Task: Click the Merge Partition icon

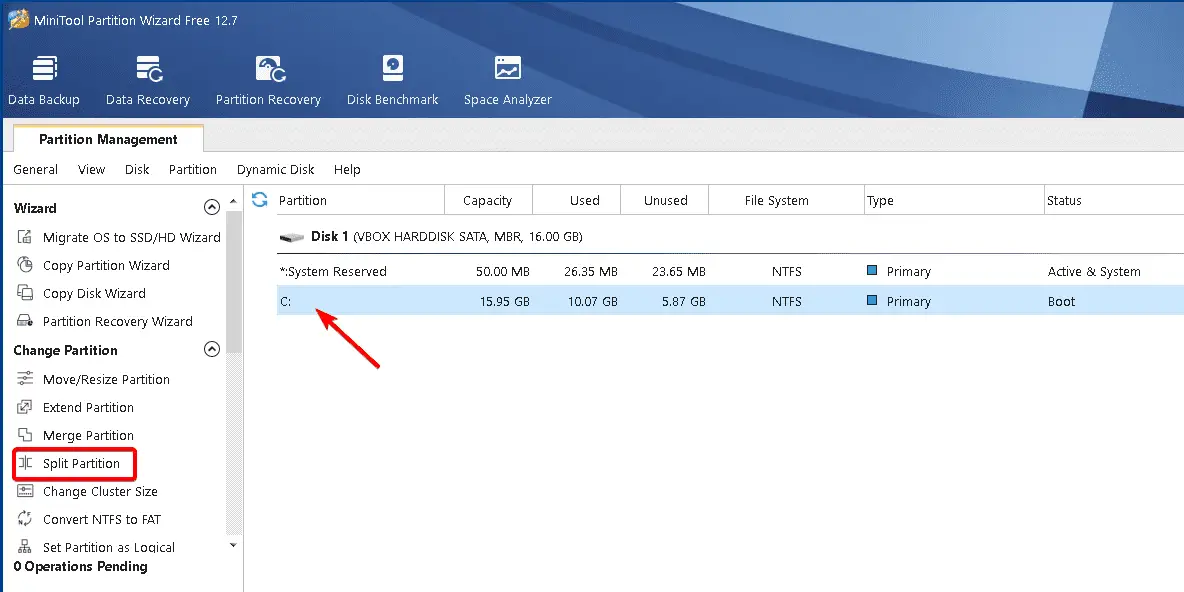Action: tap(25, 435)
